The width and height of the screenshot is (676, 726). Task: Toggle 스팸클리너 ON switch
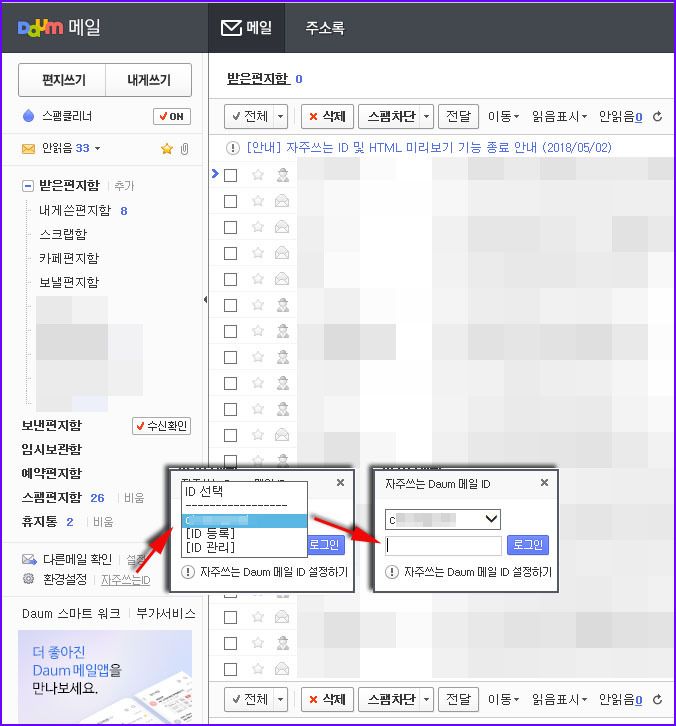172,116
